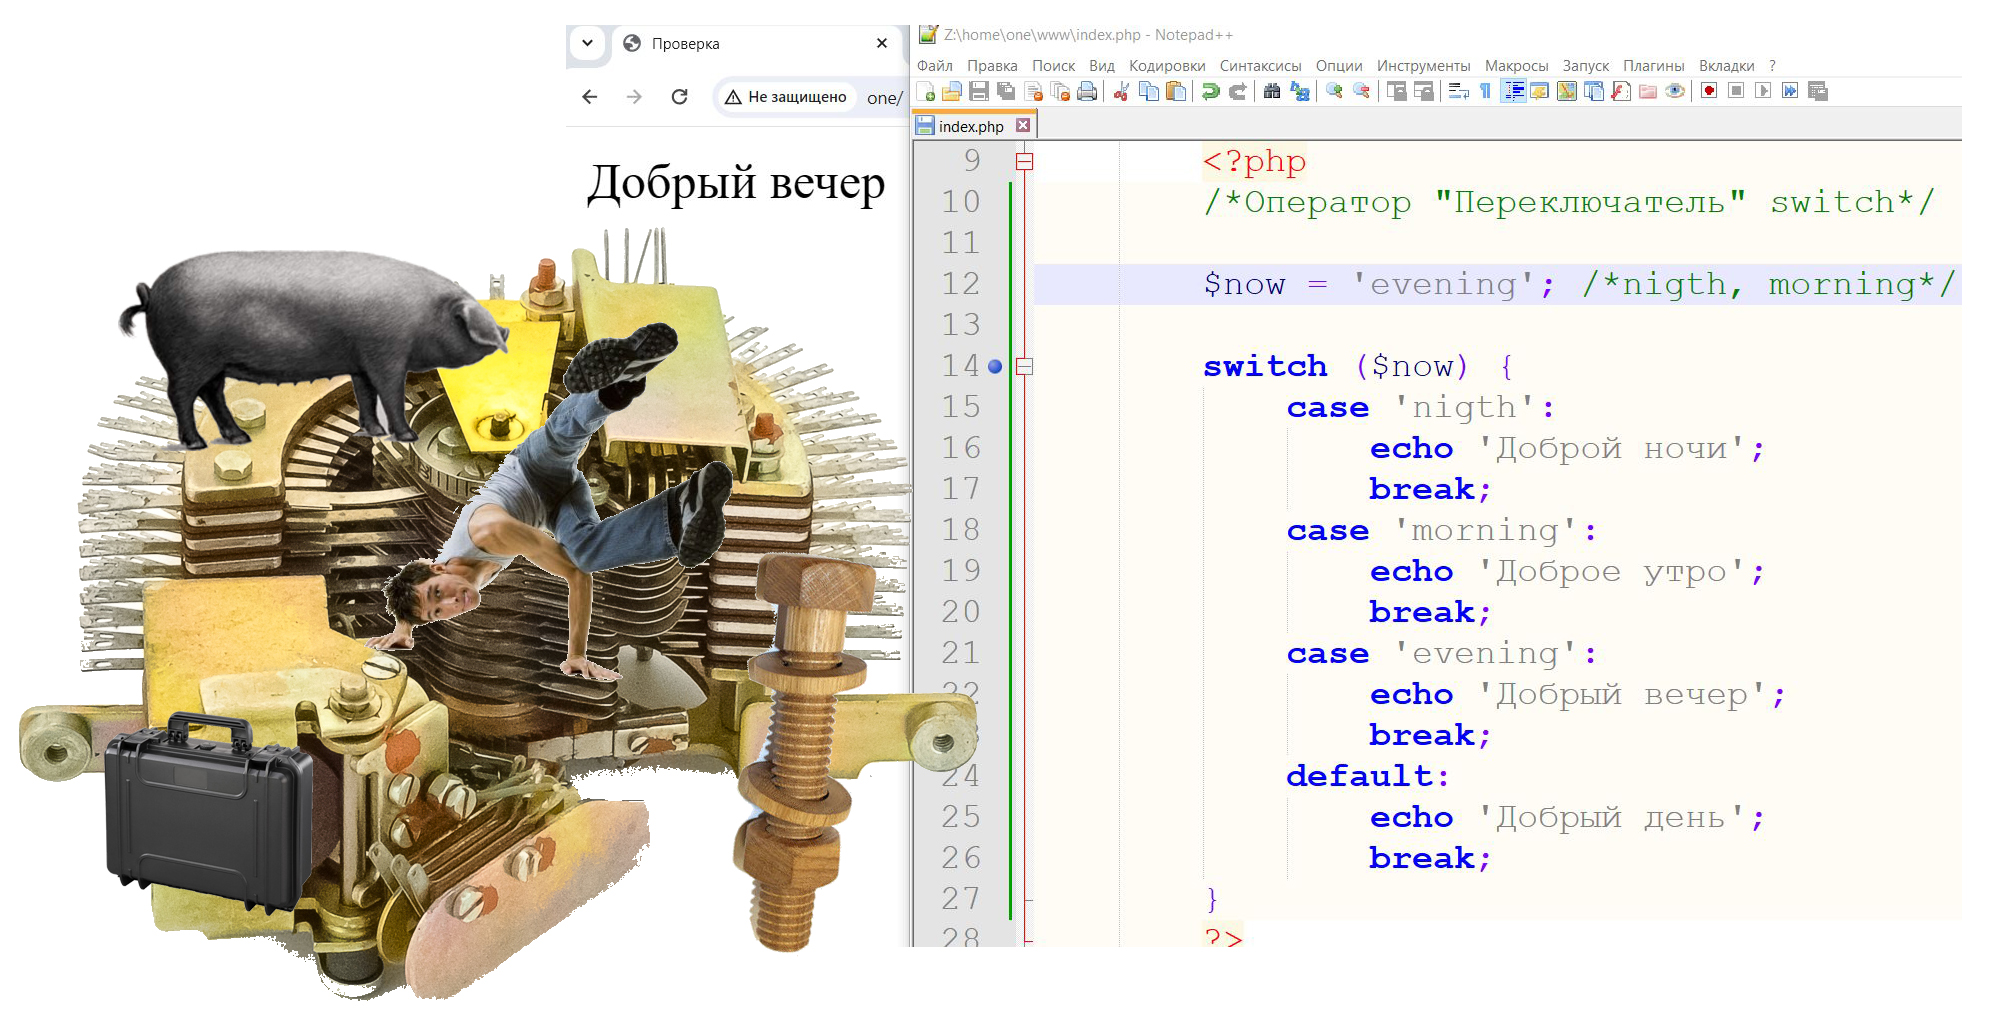Click the New file toolbar icon

pyautogui.click(x=925, y=92)
